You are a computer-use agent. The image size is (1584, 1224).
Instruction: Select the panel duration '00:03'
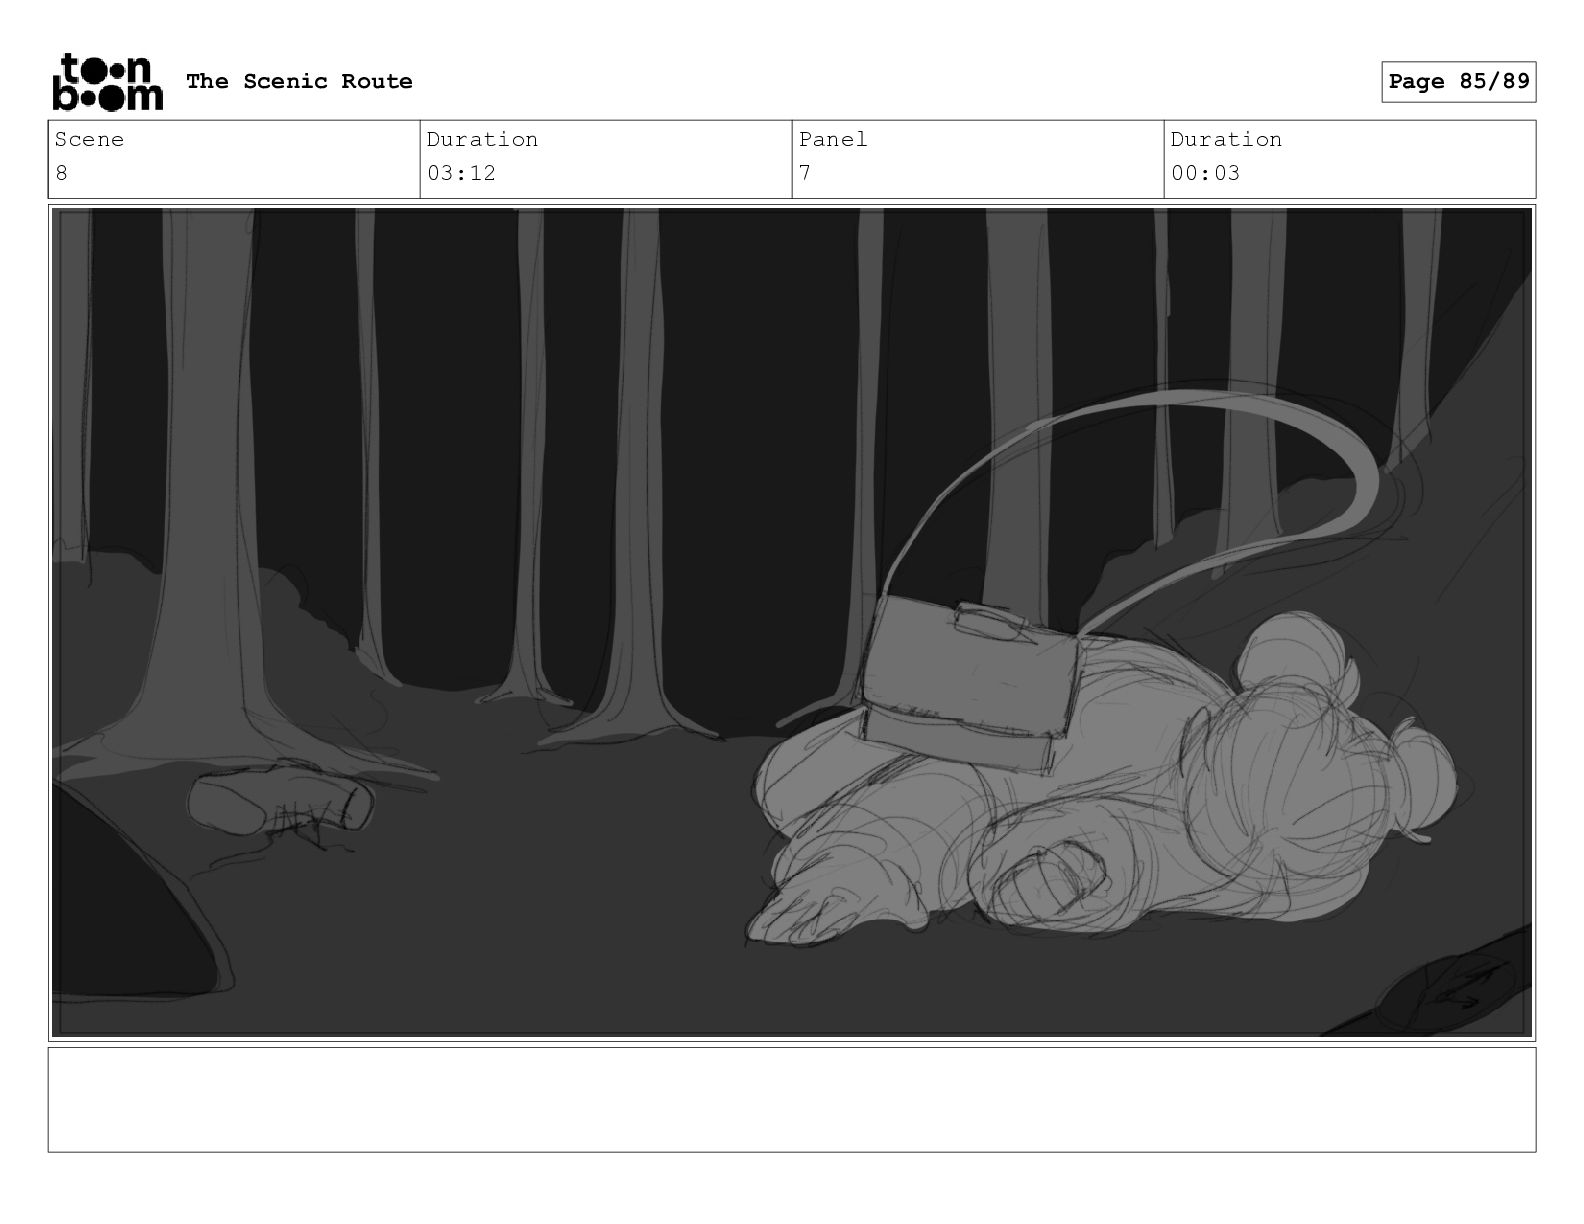pos(1205,173)
